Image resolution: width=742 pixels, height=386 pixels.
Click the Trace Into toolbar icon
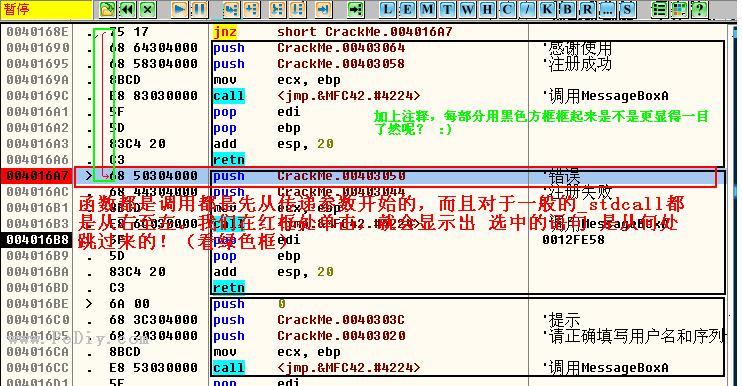point(278,9)
